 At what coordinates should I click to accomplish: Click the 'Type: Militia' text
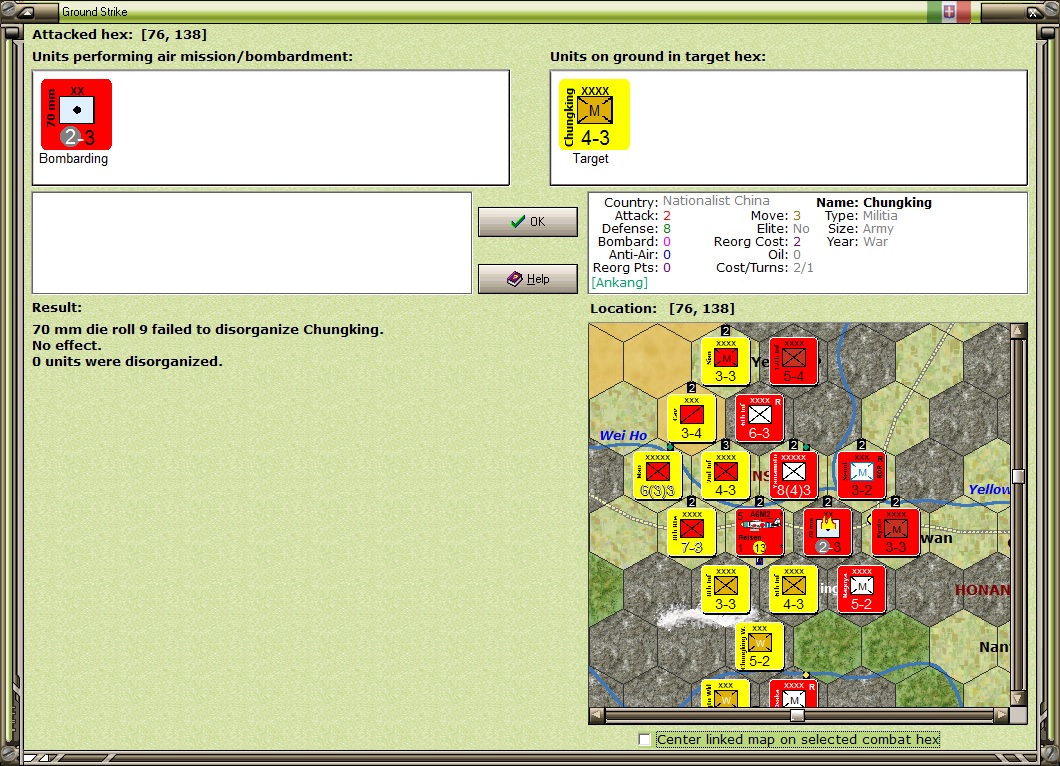point(861,216)
